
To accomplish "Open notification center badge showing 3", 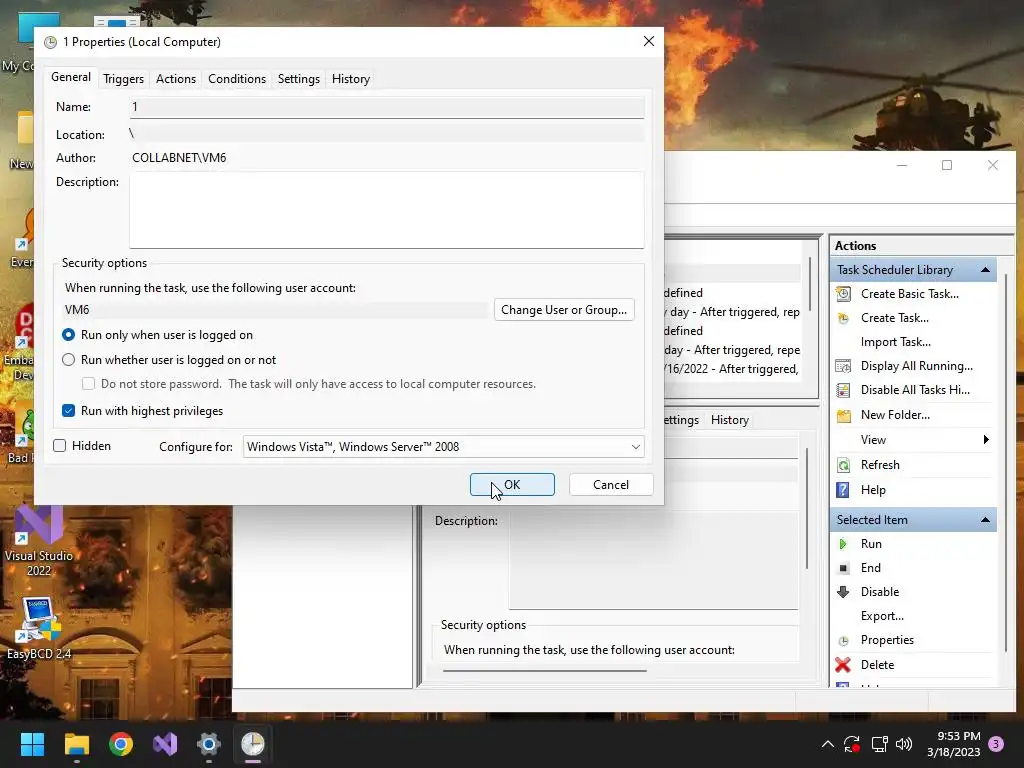I will coord(996,744).
